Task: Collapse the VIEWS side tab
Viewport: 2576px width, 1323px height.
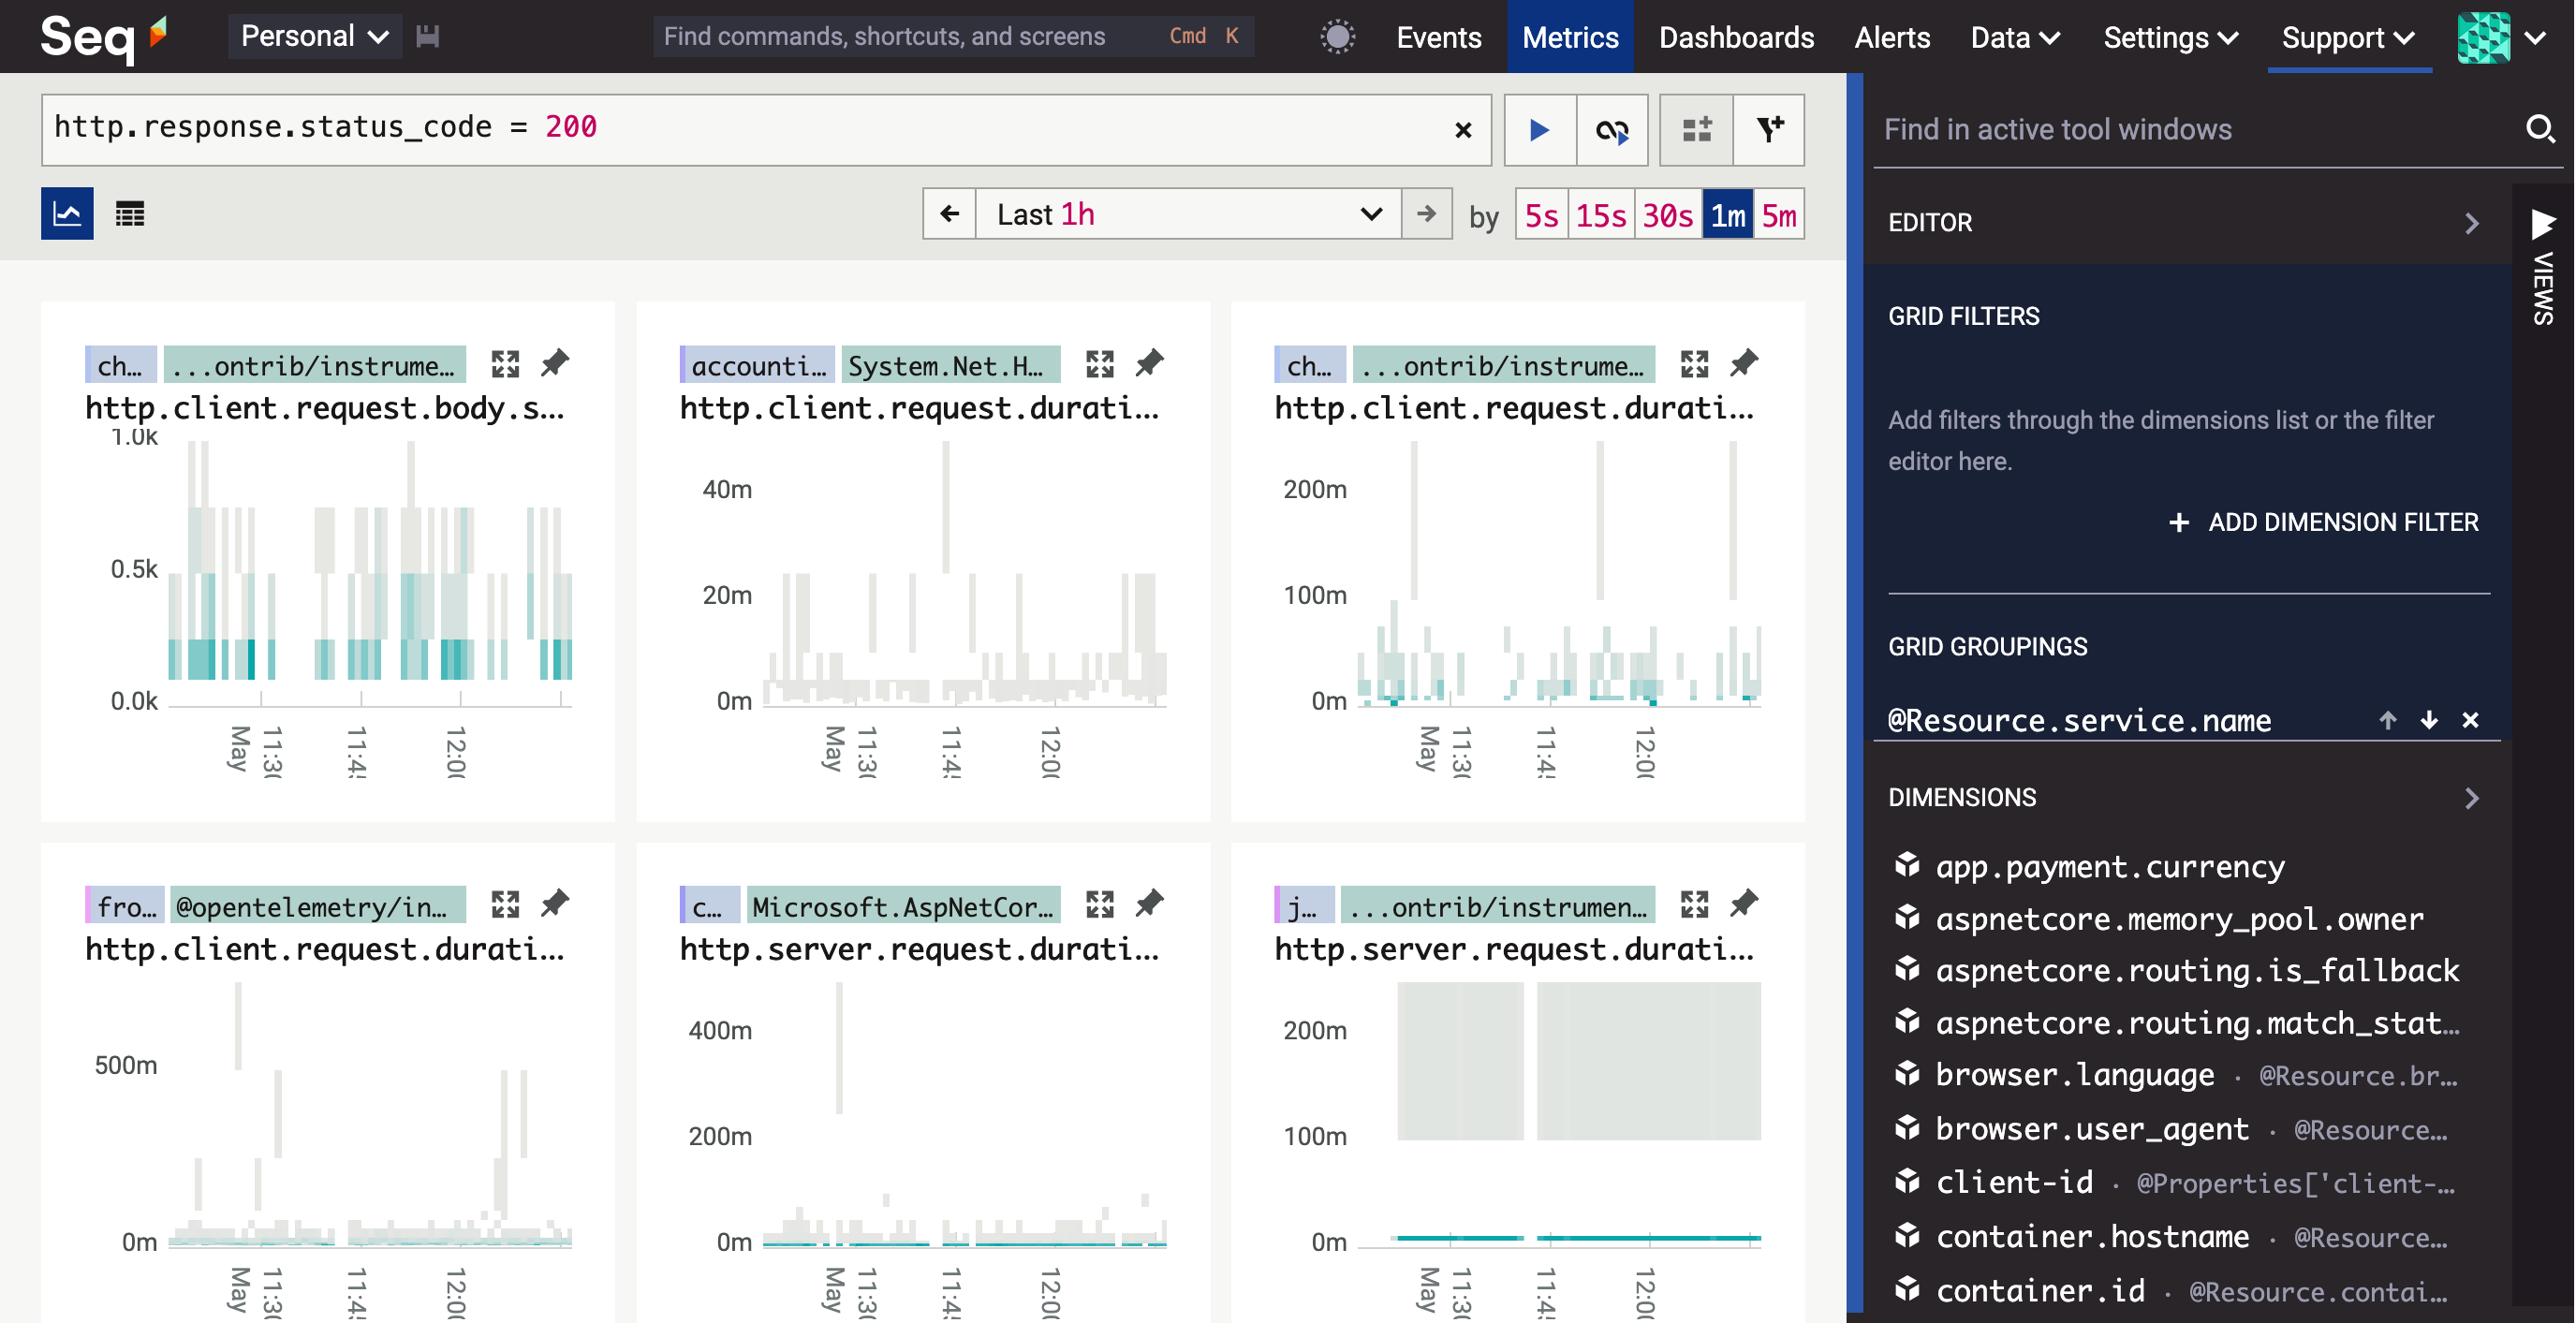Action: tap(2543, 266)
